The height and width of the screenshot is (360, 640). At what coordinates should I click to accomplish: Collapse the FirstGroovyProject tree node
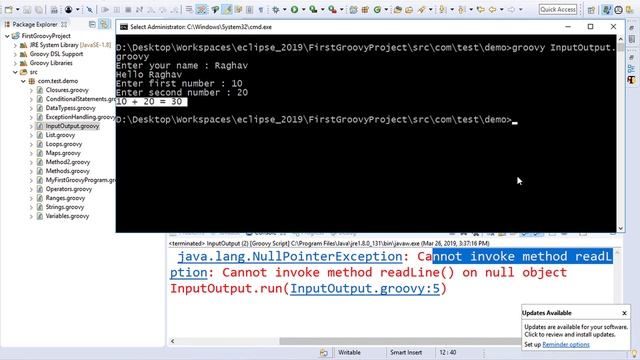click(7, 36)
